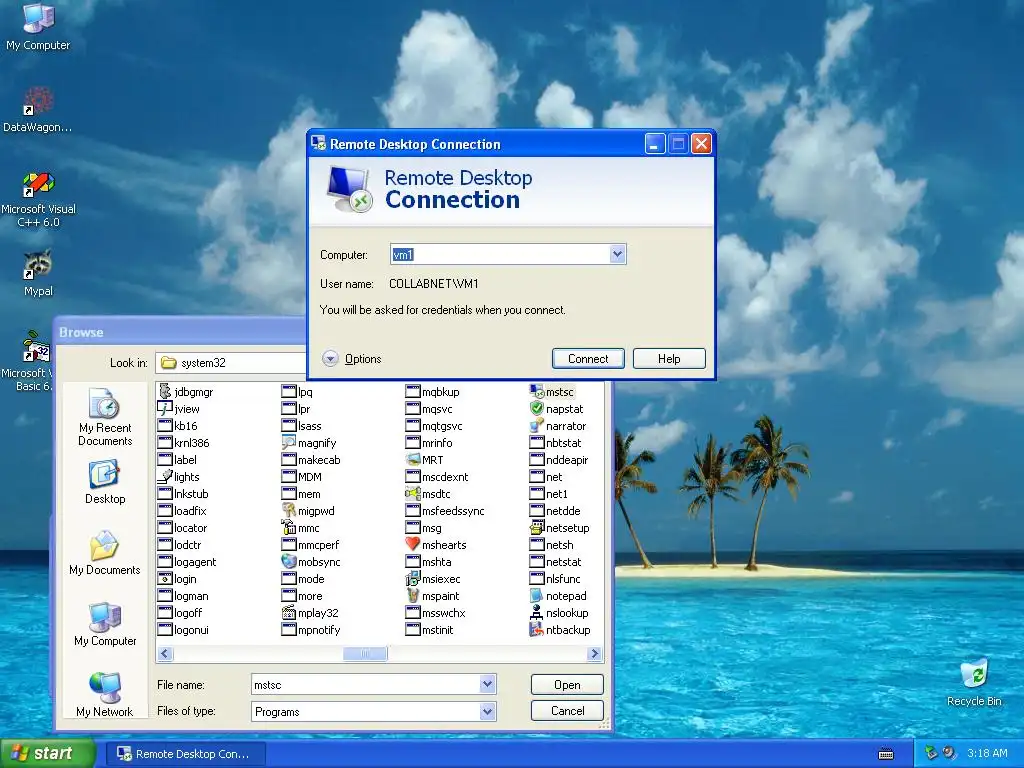Click file list scrollbar right arrow

[x=594, y=654]
